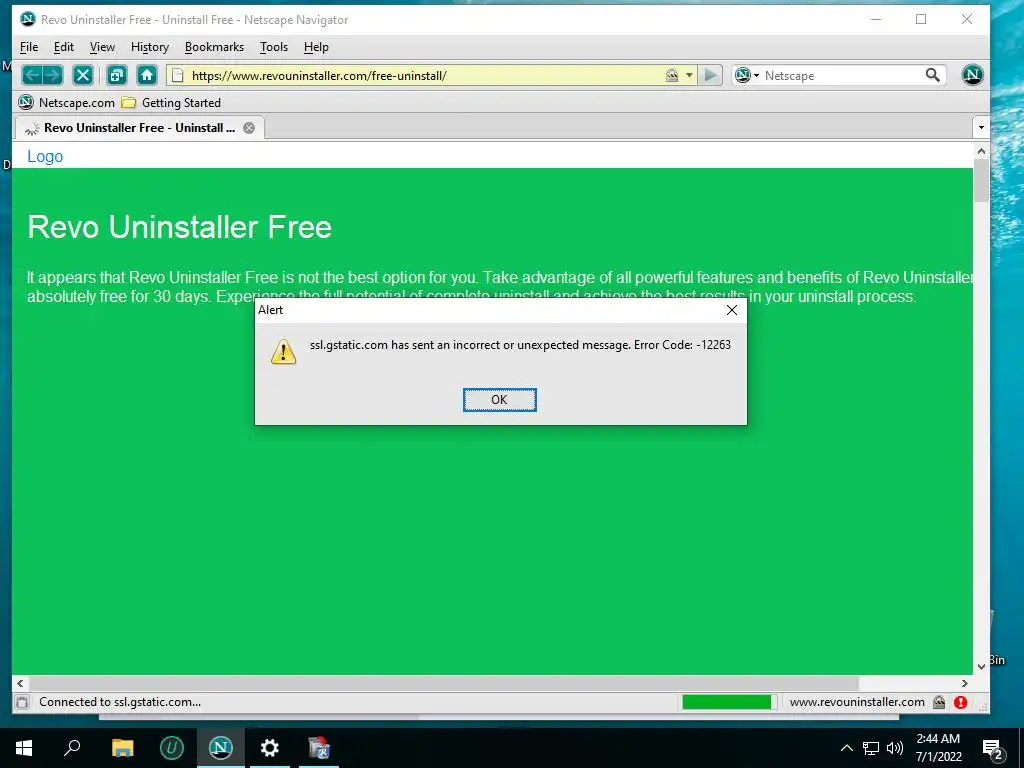The image size is (1024, 768).
Task: Click the status bar left corner icon
Action: pyautogui.click(x=22, y=703)
